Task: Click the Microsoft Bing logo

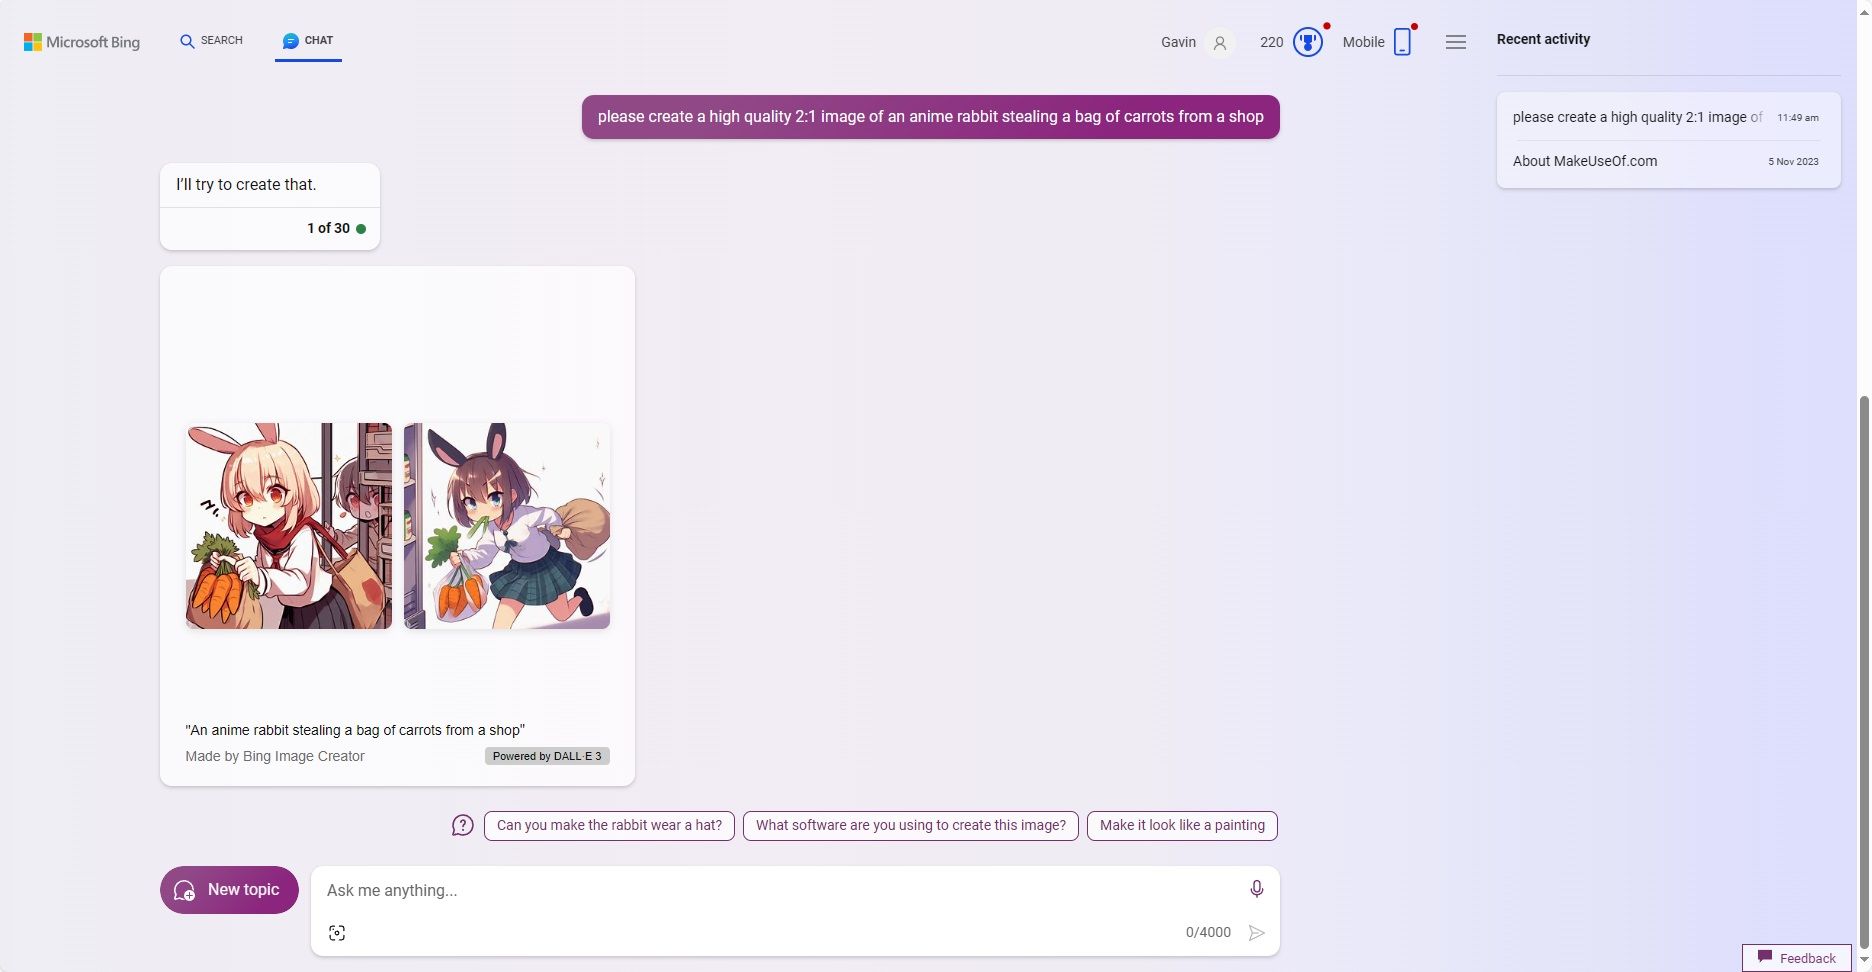Action: point(82,42)
